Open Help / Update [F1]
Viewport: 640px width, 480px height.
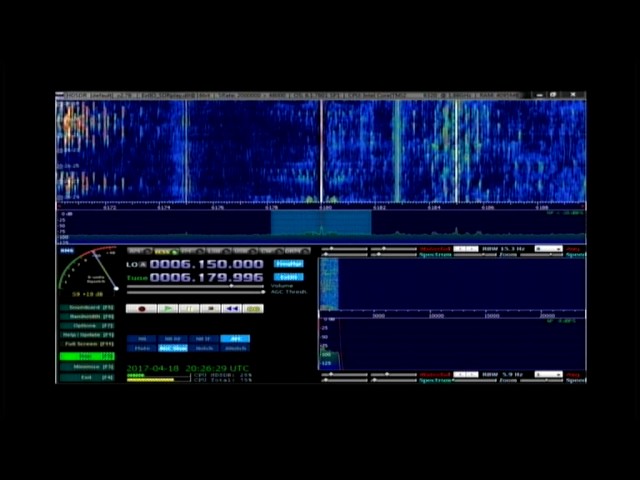87,335
